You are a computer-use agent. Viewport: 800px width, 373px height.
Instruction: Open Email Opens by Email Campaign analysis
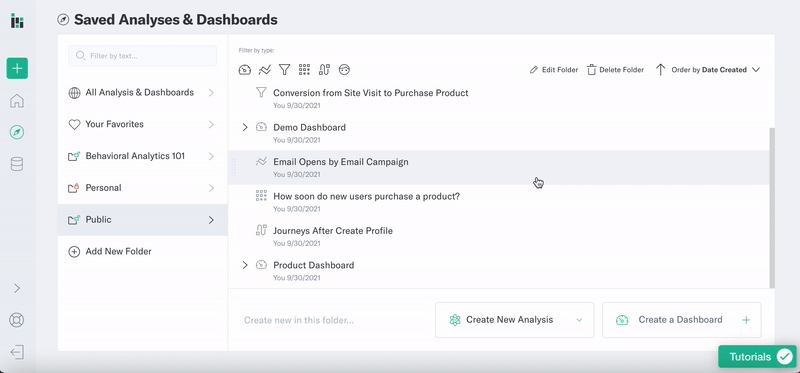point(341,162)
